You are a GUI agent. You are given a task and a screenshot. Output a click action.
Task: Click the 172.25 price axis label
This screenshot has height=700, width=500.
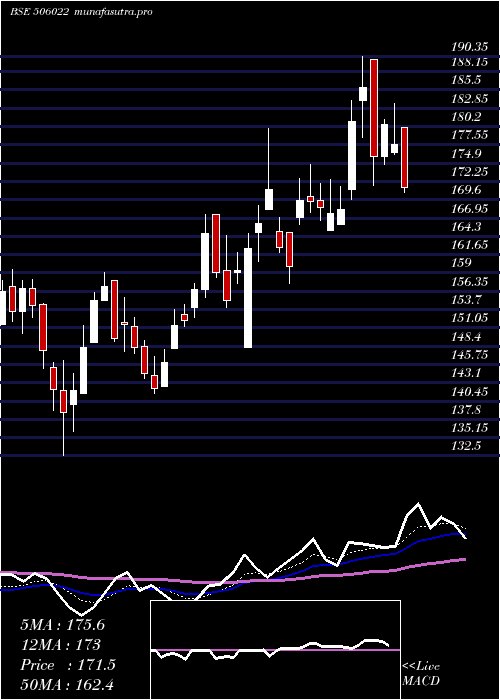click(469, 171)
